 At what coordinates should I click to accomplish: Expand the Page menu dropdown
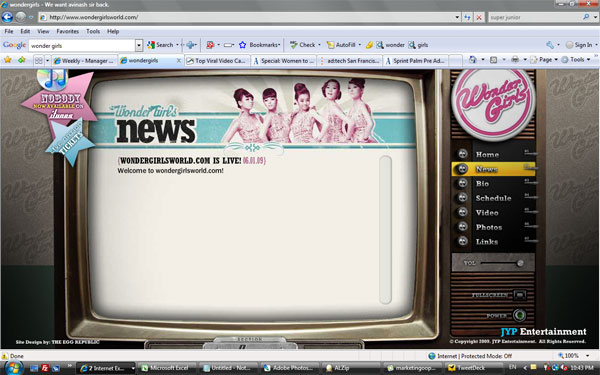click(x=556, y=60)
